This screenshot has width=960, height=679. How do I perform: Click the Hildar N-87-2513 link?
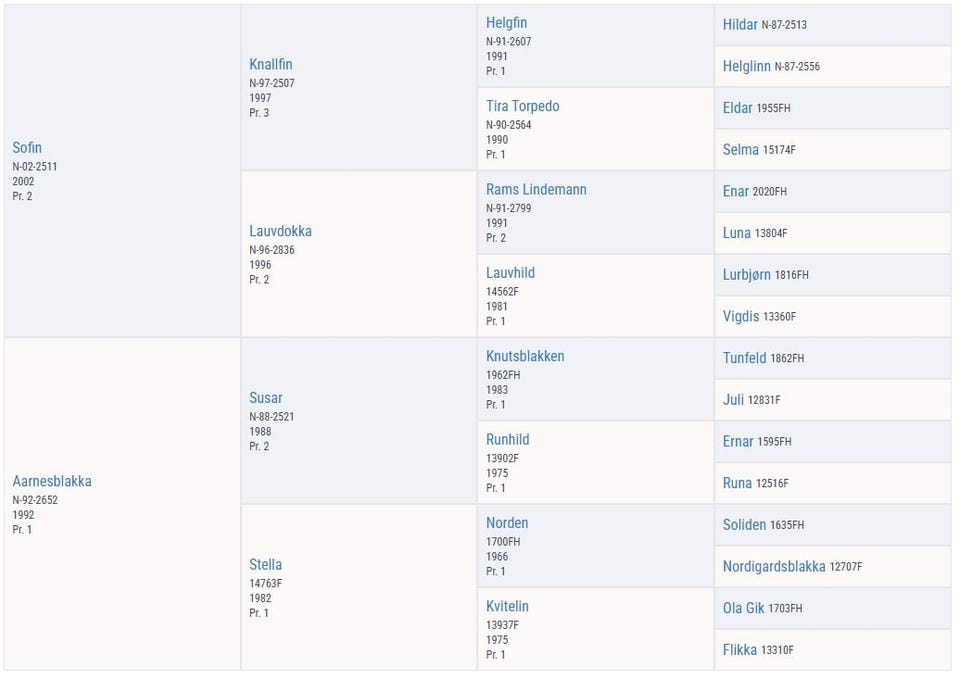(765, 24)
